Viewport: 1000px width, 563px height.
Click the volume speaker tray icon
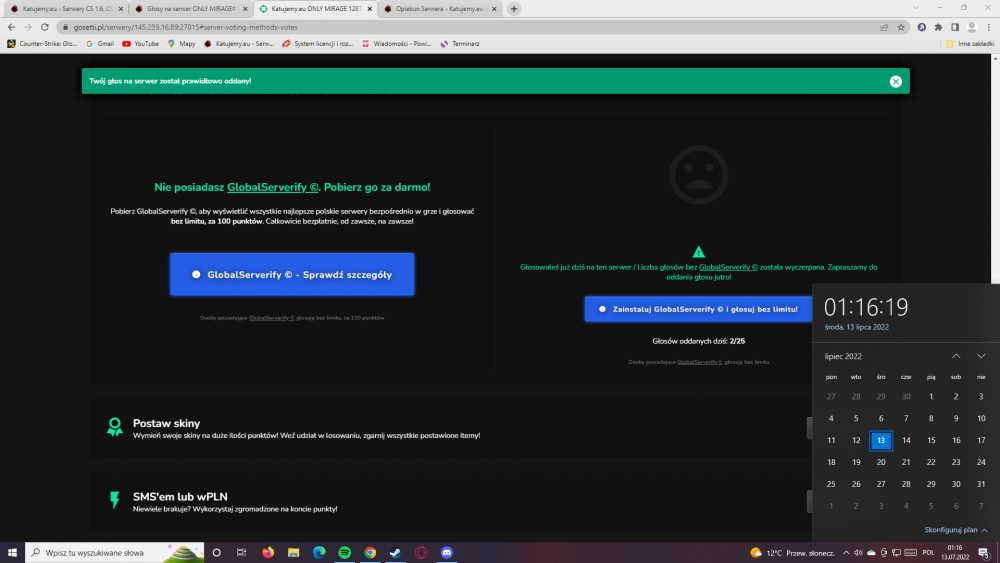[x=858, y=553]
